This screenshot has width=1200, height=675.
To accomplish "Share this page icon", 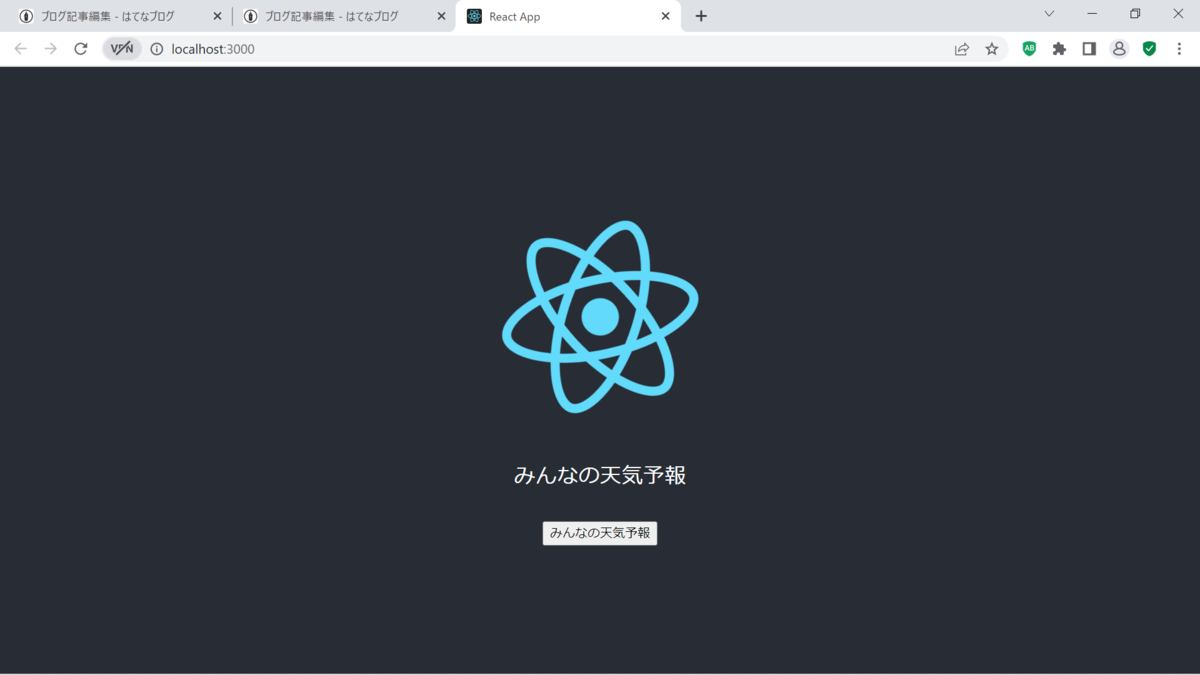I will tap(961, 48).
